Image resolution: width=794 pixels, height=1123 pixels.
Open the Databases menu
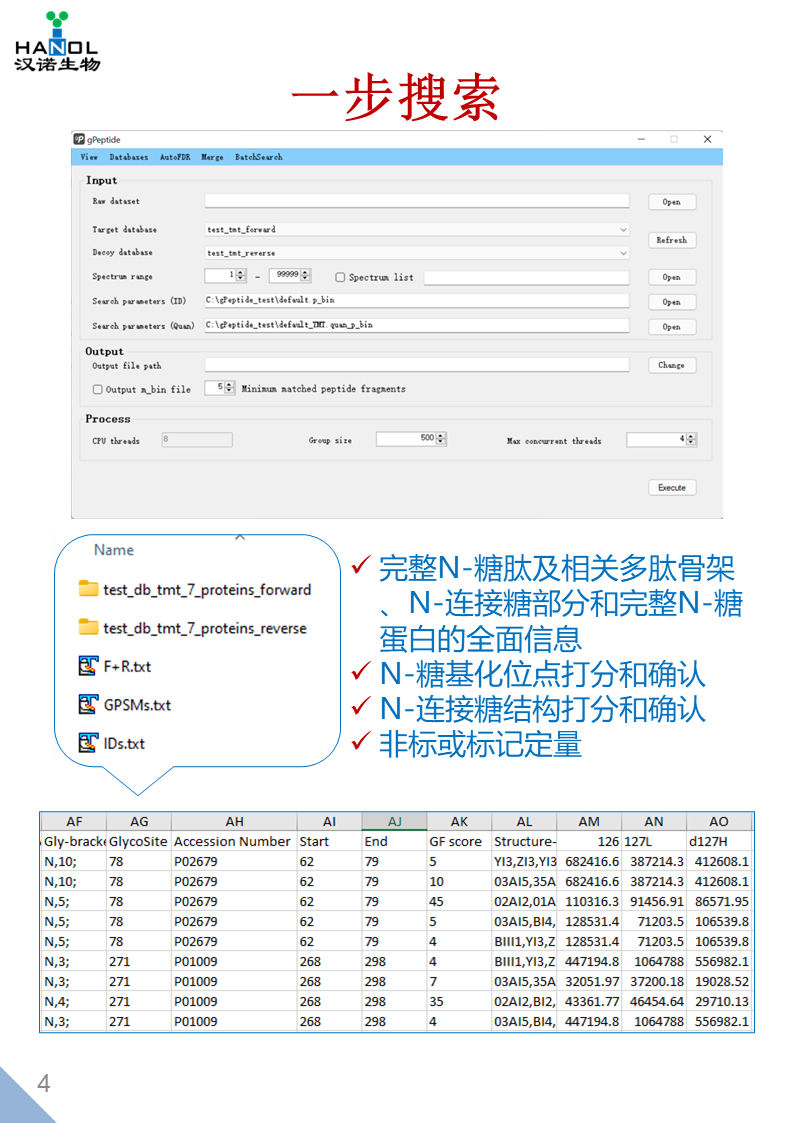pyautogui.click(x=129, y=157)
